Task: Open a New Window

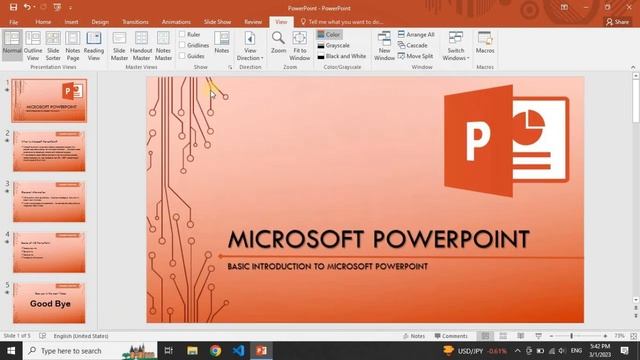Action: (384, 46)
